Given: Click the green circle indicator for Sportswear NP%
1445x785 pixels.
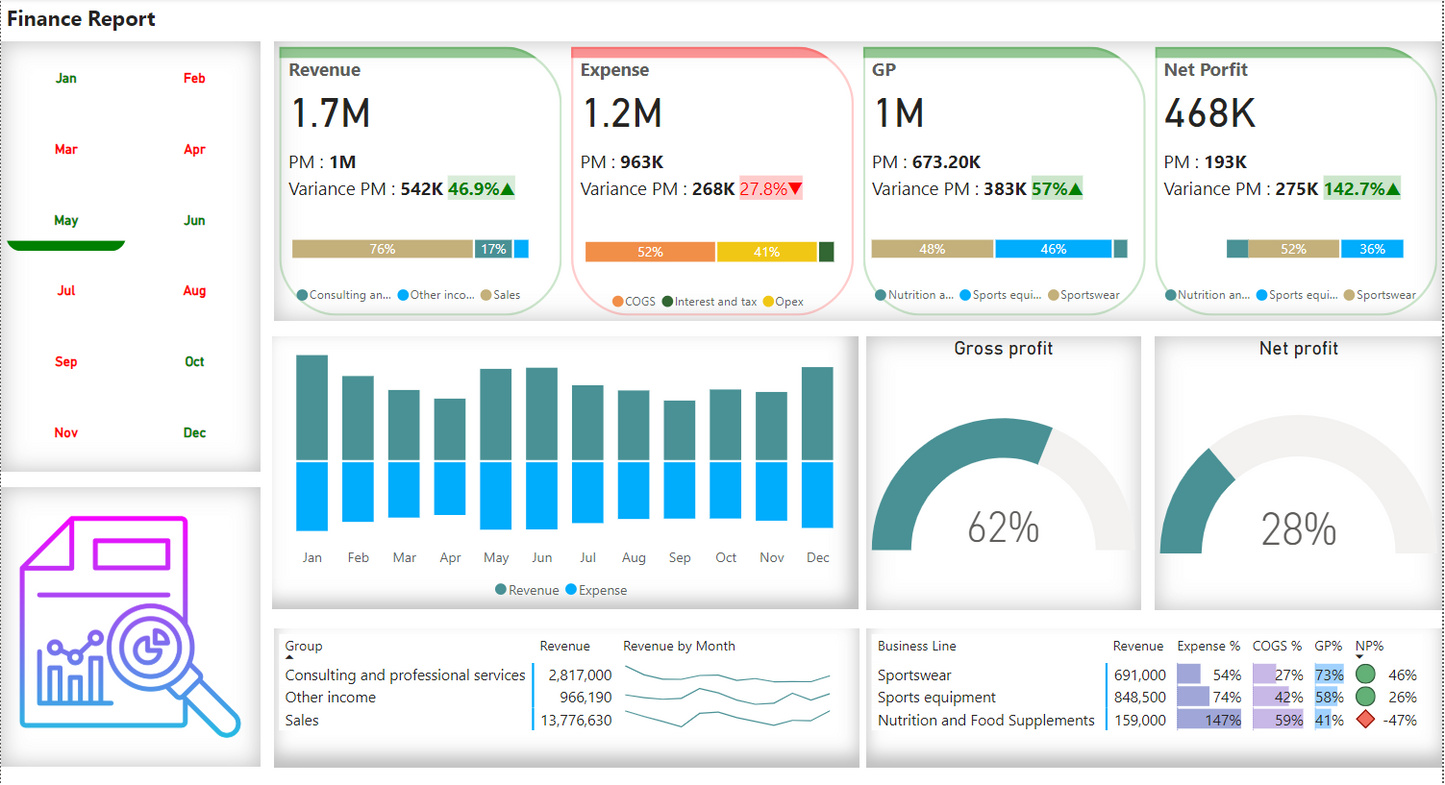Looking at the screenshot, I should coord(1364,675).
